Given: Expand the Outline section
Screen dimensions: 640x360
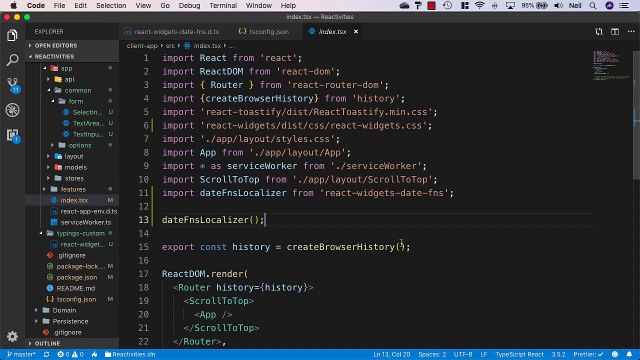Looking at the screenshot, I should click(x=72, y=343).
